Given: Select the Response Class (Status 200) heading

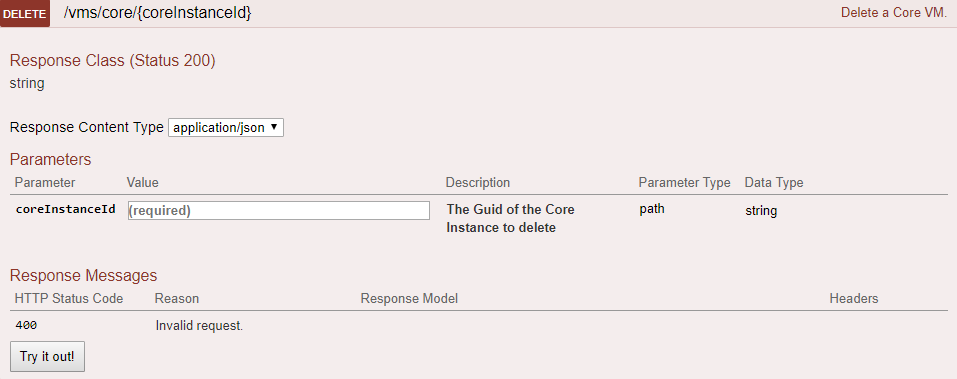Looking at the screenshot, I should coord(113,61).
